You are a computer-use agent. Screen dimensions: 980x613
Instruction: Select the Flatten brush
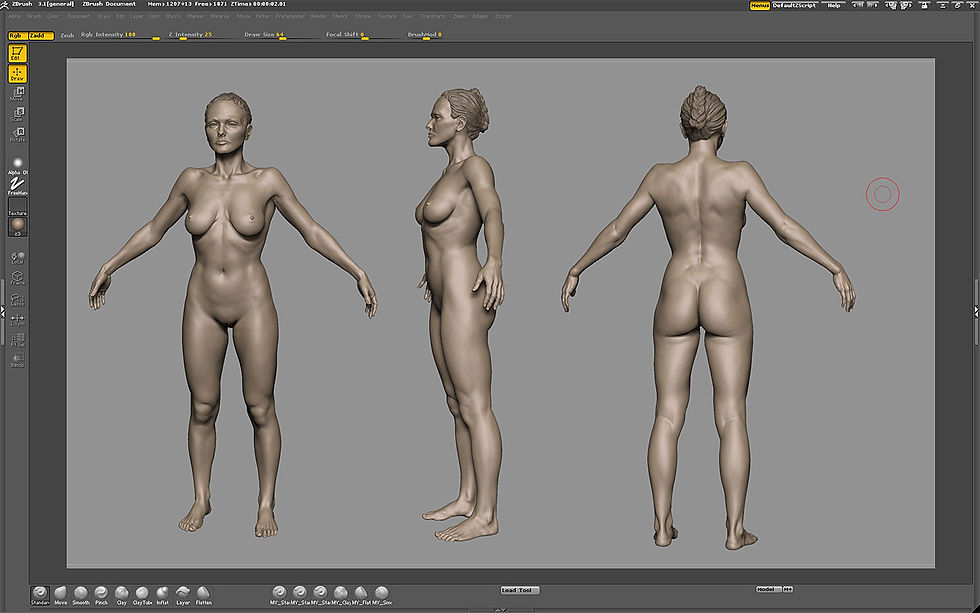click(x=202, y=594)
